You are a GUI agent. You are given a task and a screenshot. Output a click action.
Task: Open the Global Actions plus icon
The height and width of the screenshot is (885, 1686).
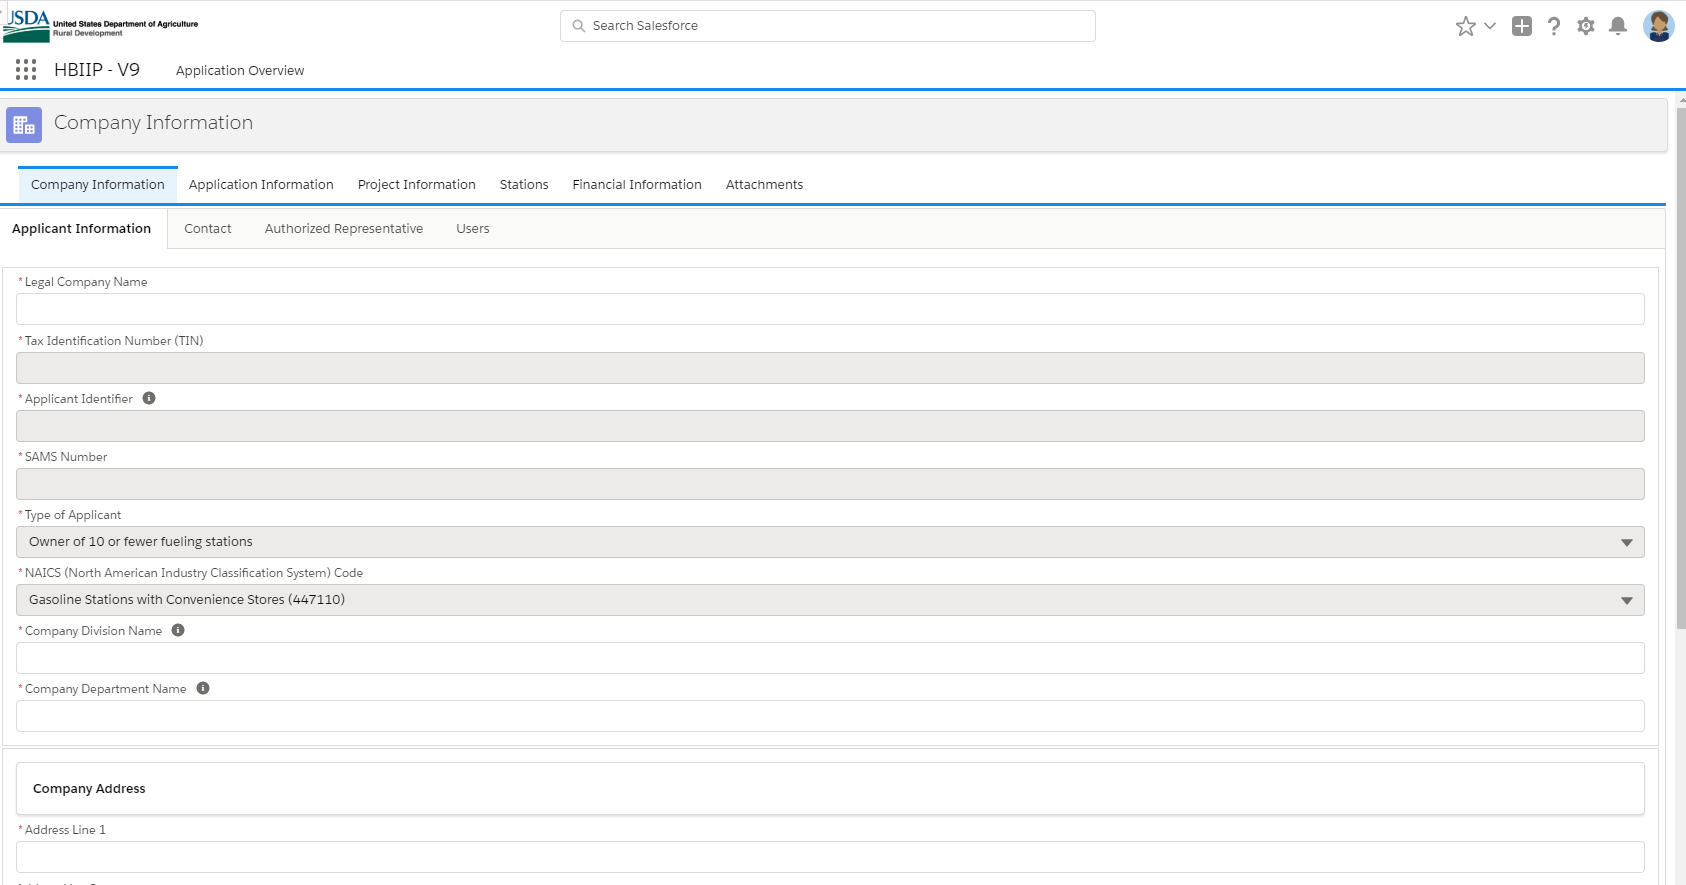coord(1522,26)
